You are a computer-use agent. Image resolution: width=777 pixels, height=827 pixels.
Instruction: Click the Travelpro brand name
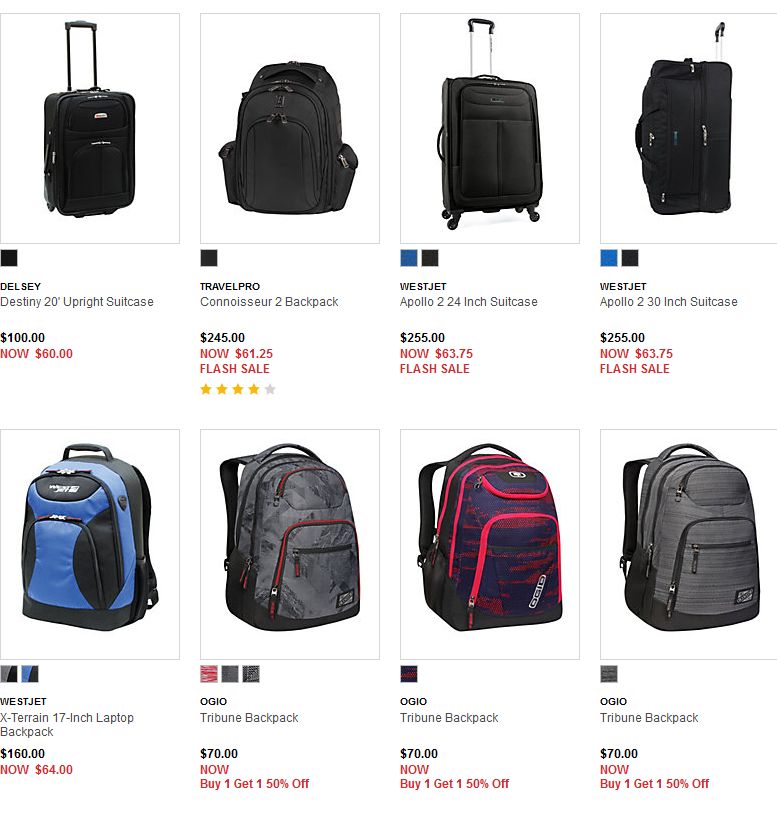230,286
